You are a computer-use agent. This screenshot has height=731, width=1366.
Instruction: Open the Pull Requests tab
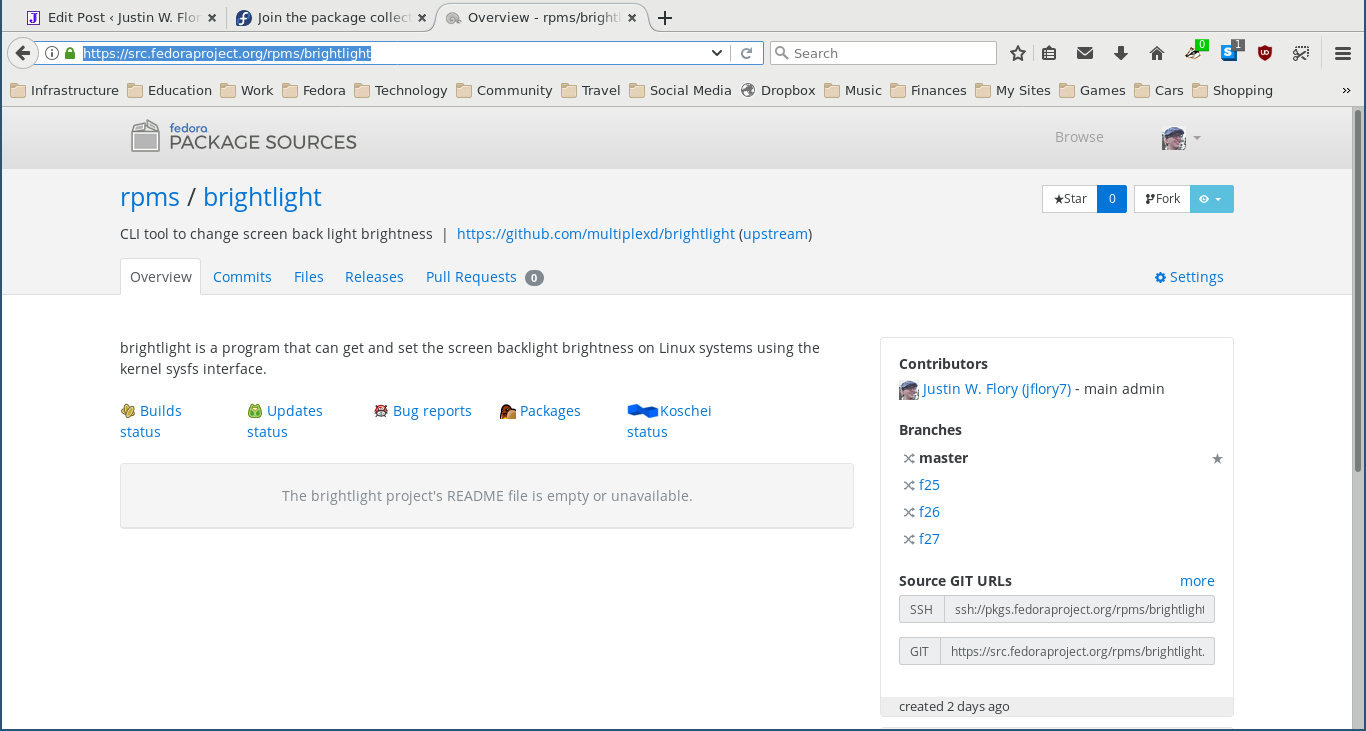click(x=471, y=277)
